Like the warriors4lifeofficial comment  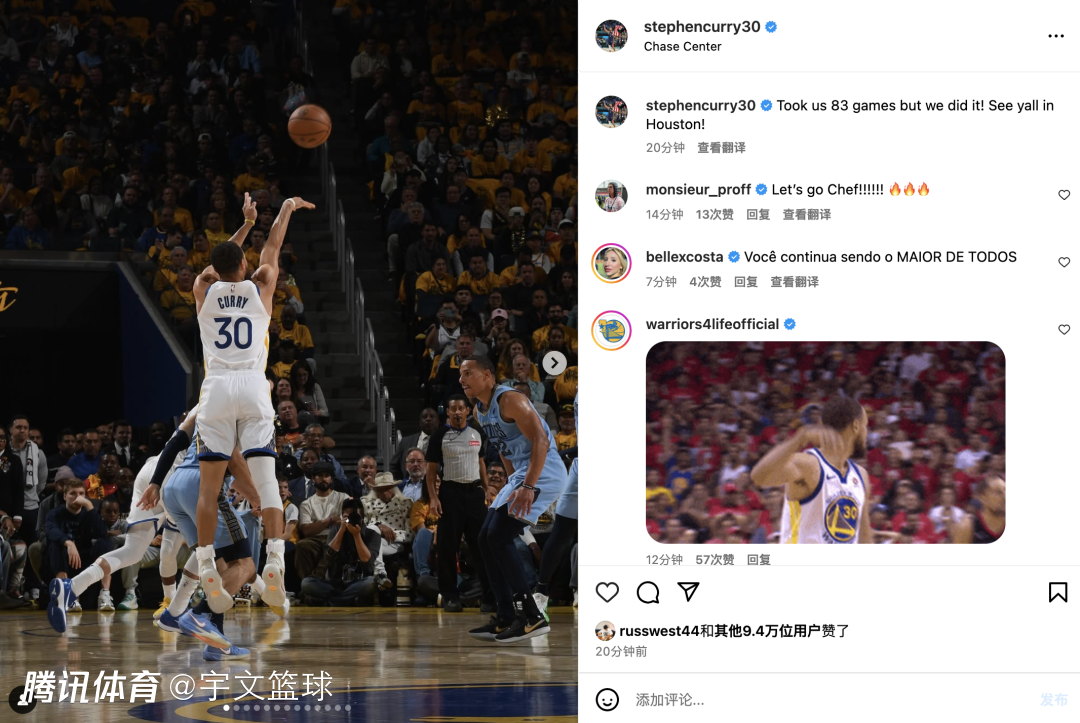tap(1064, 330)
